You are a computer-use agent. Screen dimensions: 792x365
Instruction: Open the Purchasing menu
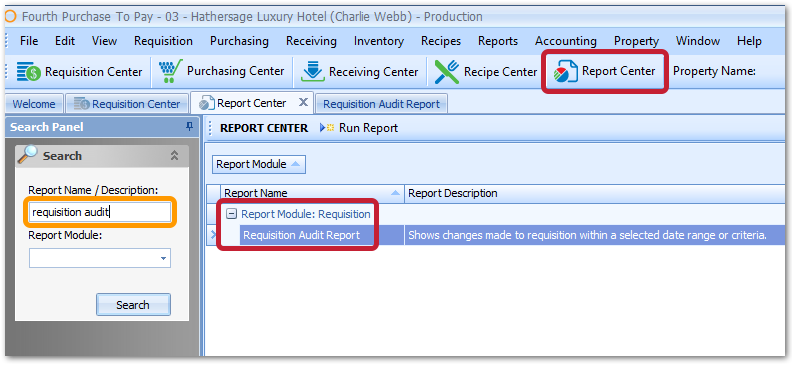[x=239, y=41]
